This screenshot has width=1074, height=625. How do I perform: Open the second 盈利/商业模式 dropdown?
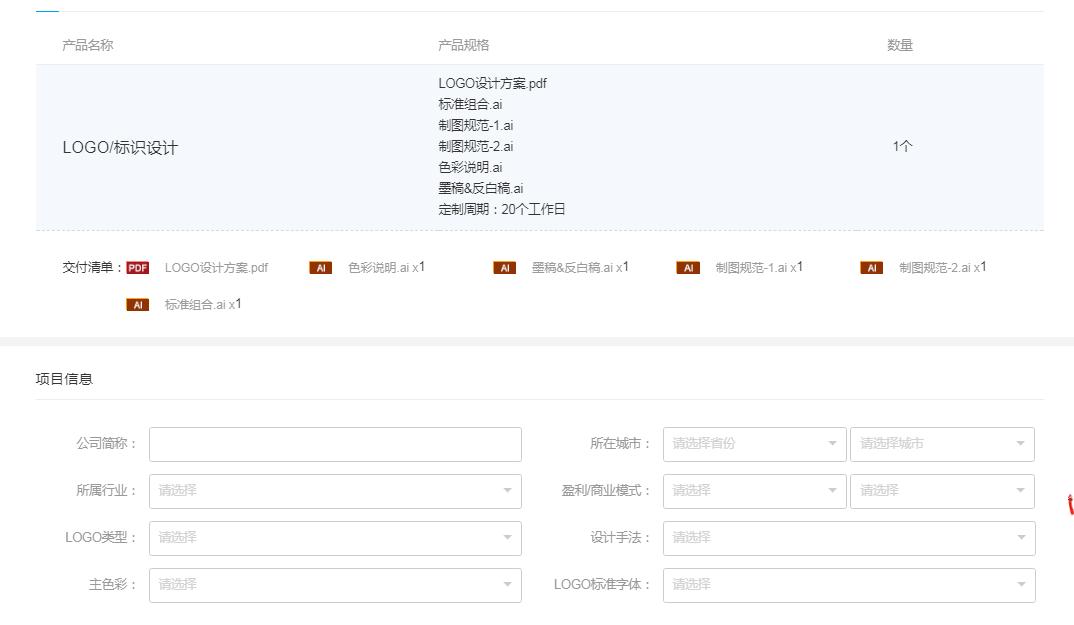click(942, 491)
